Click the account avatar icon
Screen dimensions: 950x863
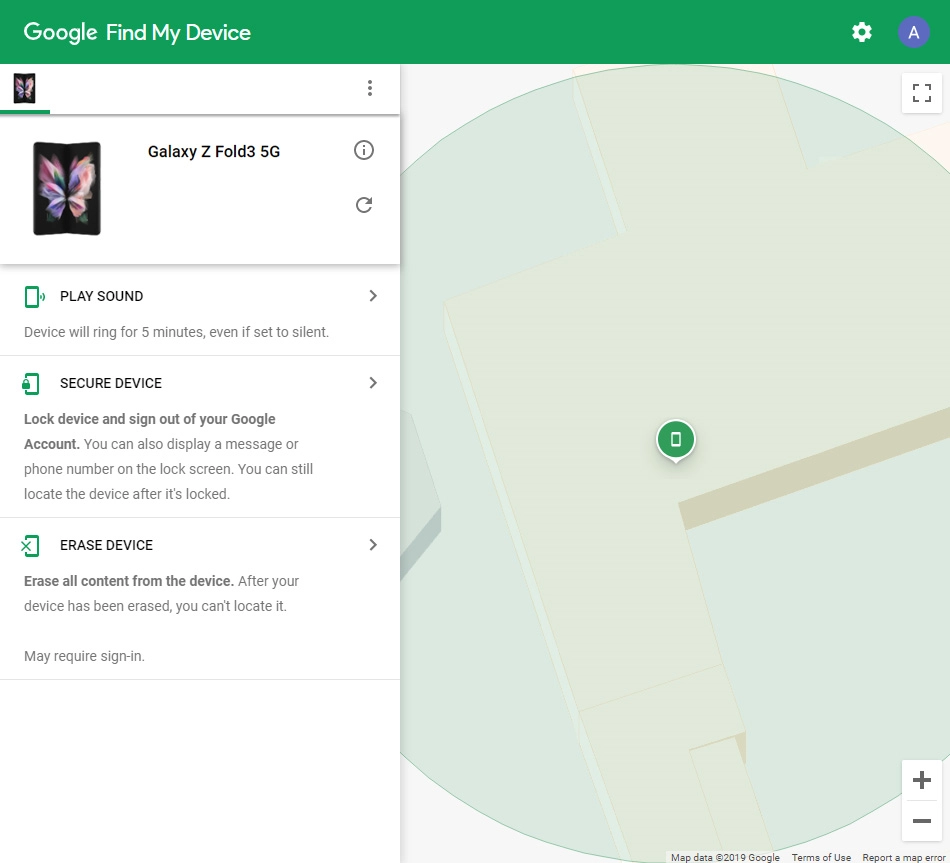pos(914,32)
